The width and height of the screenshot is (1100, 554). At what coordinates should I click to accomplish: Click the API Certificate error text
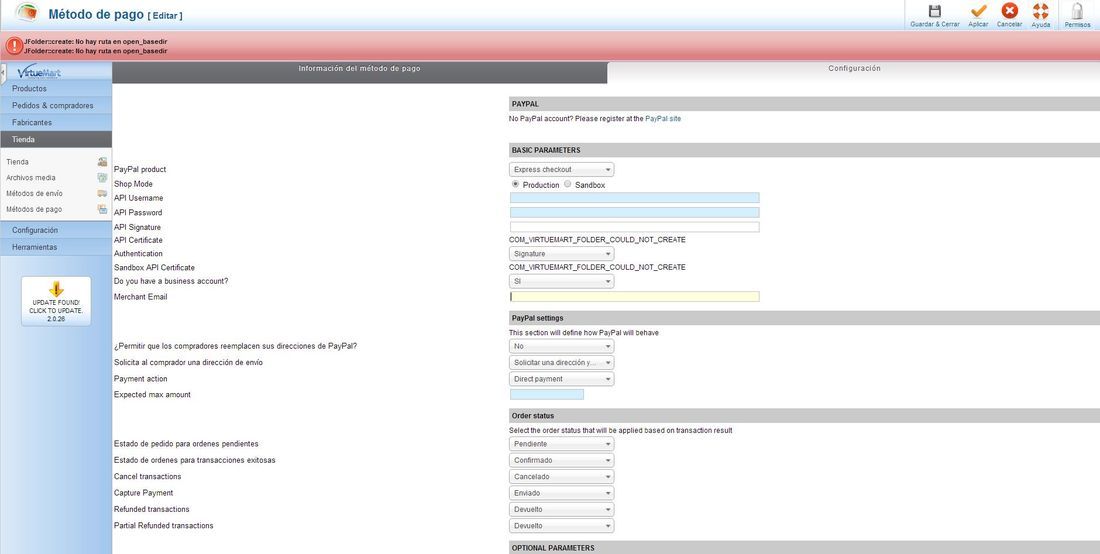point(597,240)
